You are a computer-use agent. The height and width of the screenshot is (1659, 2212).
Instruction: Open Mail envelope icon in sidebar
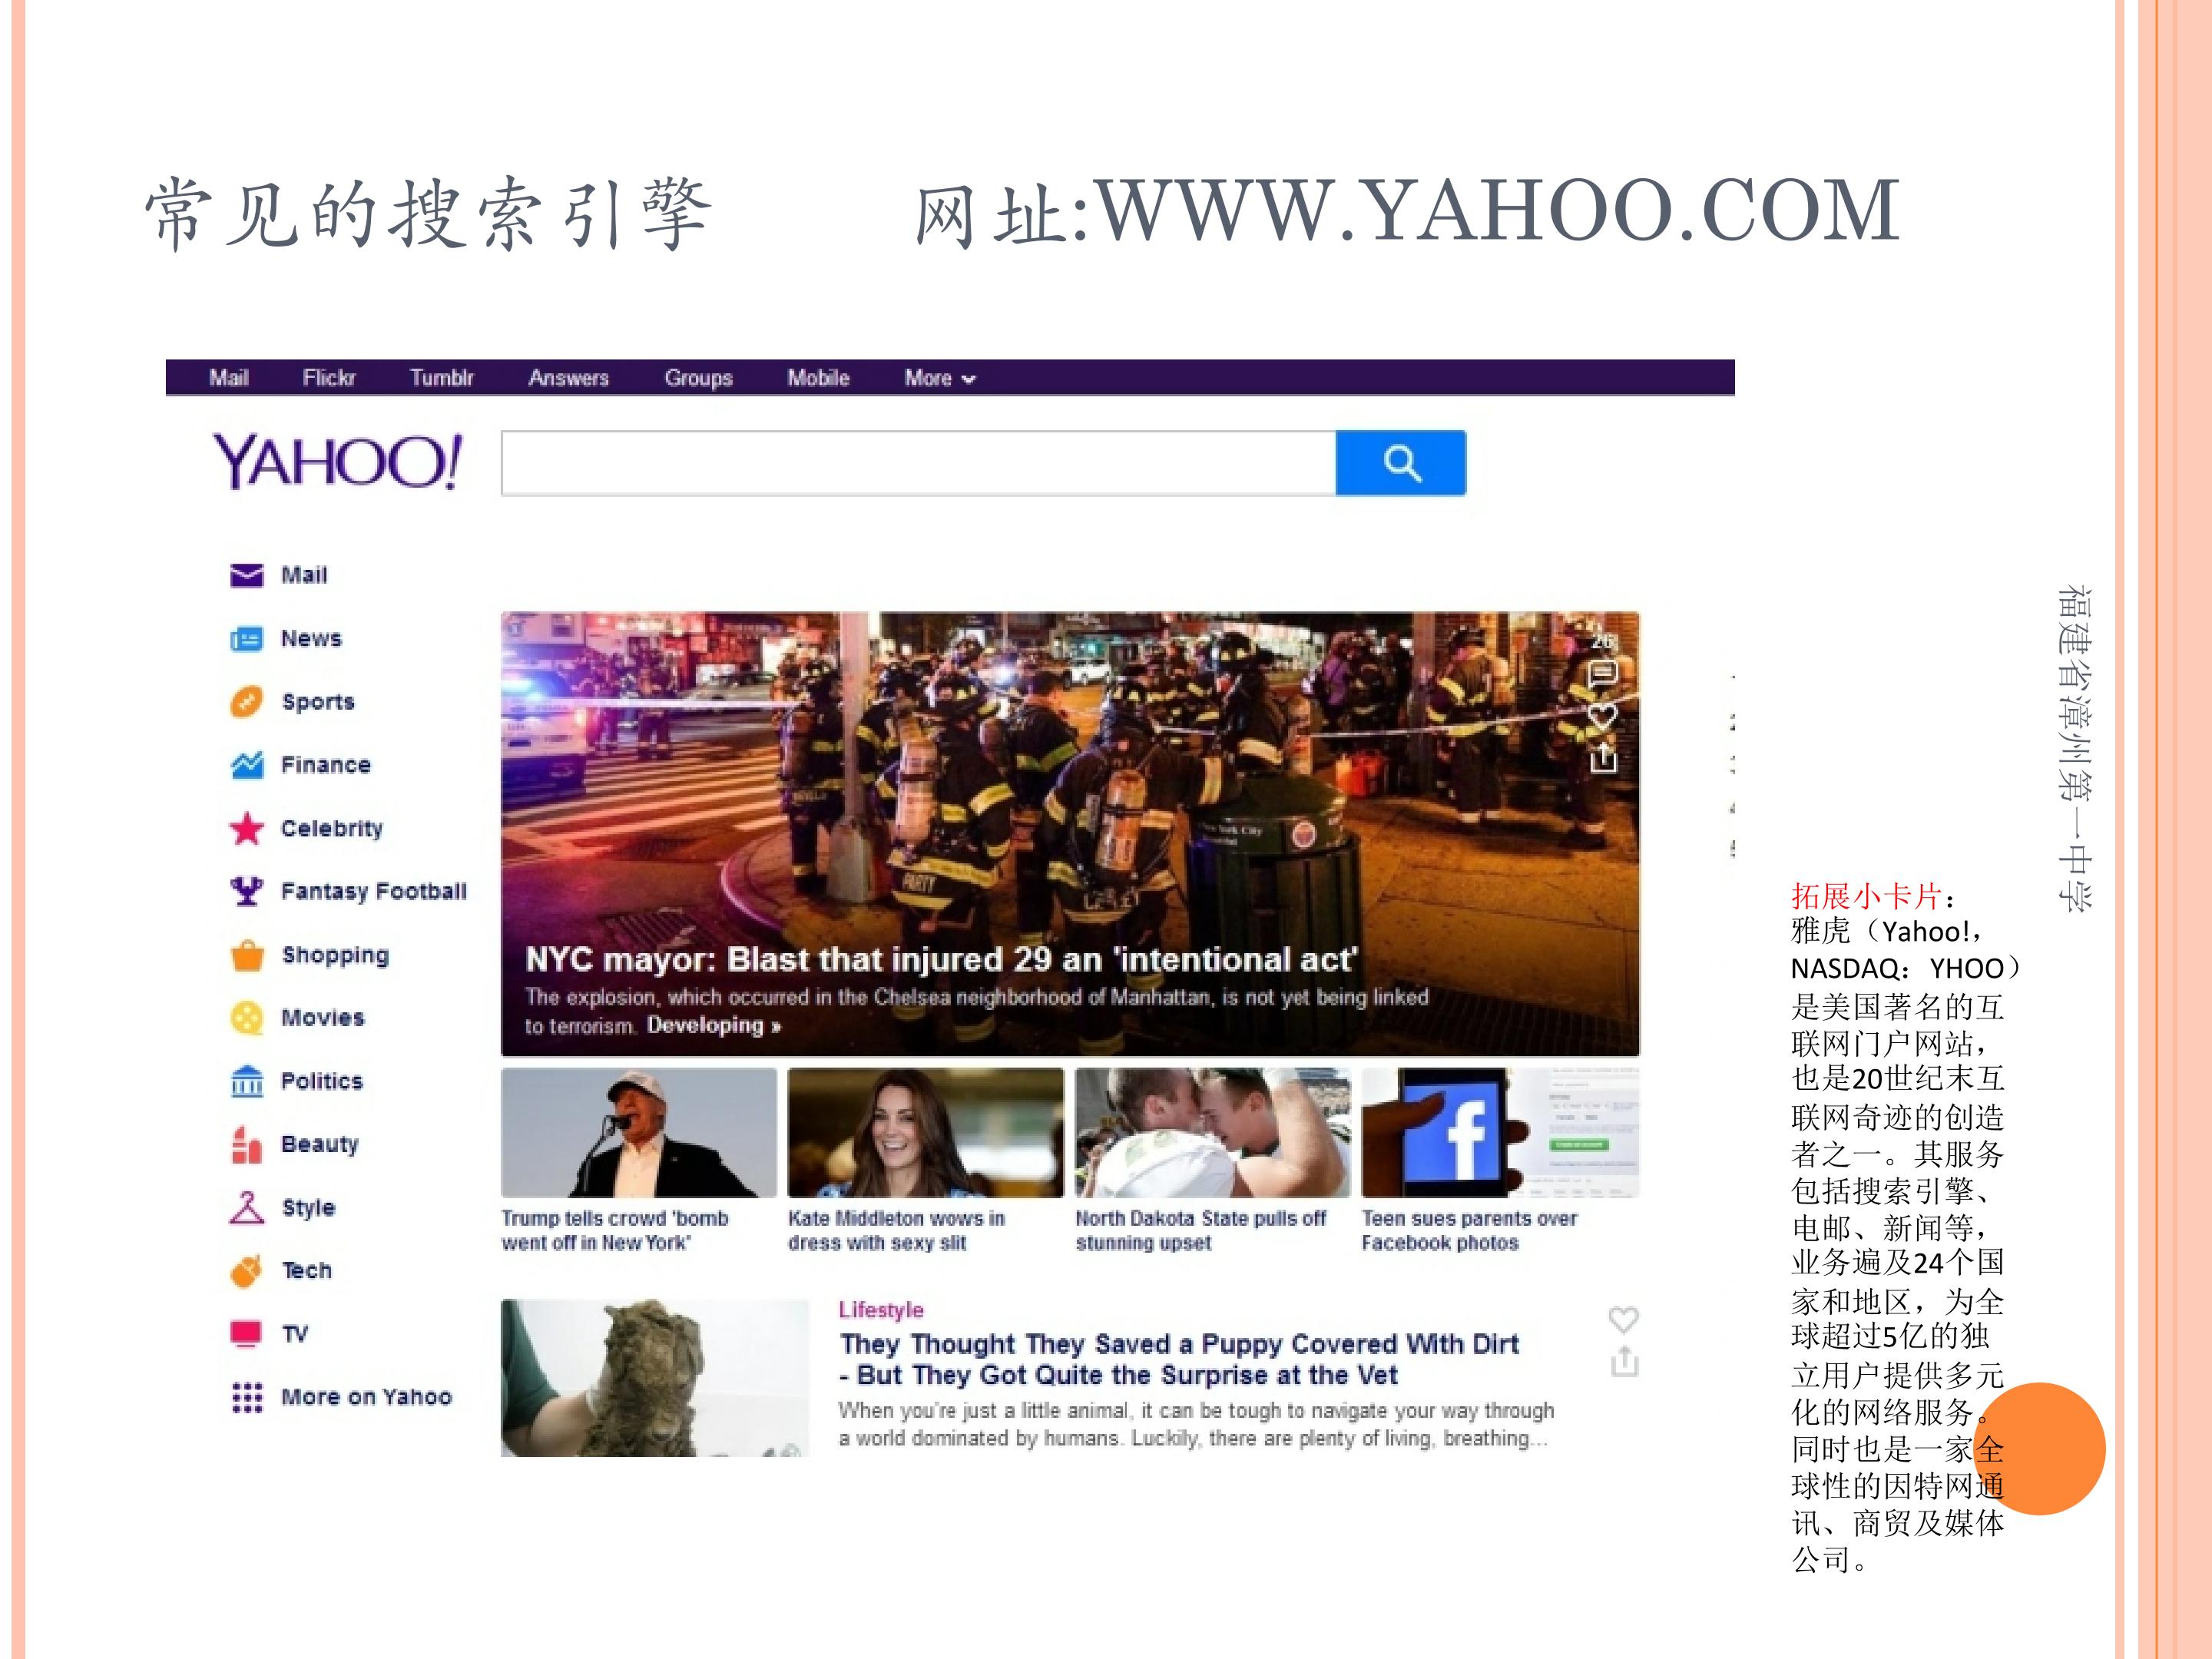[x=246, y=575]
